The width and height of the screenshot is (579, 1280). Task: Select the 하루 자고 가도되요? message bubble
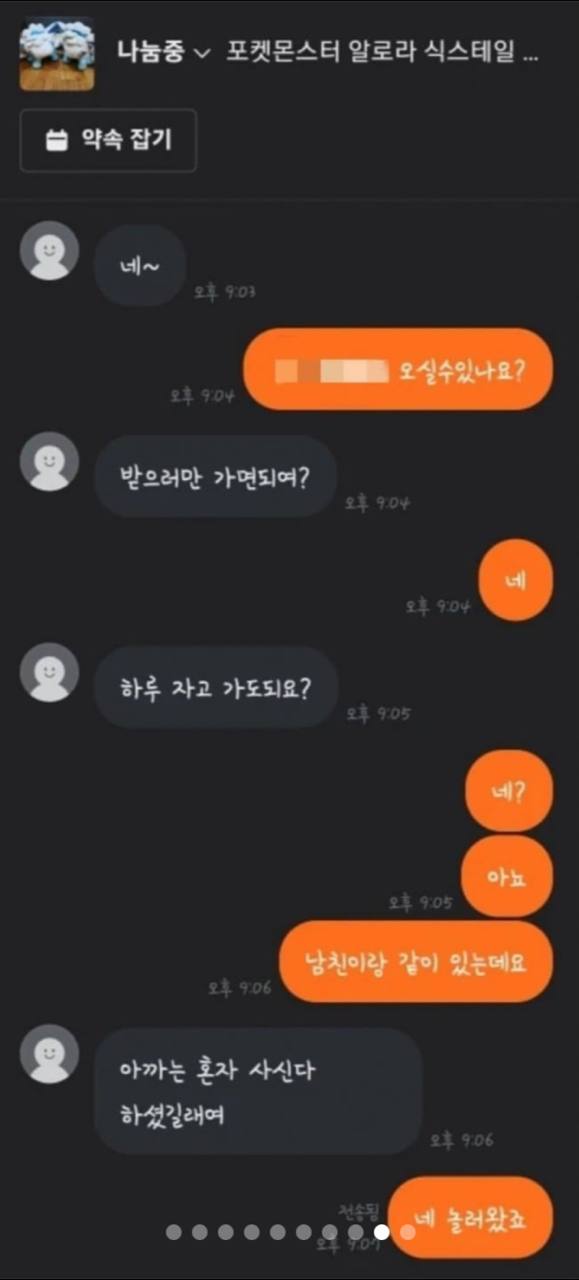216,686
